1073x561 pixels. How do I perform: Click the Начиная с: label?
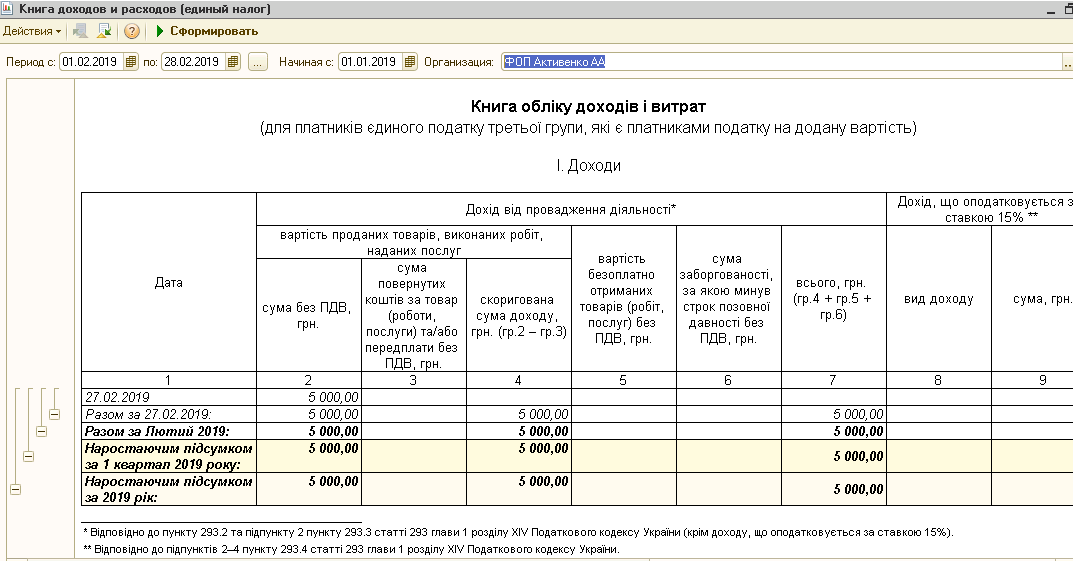306,62
